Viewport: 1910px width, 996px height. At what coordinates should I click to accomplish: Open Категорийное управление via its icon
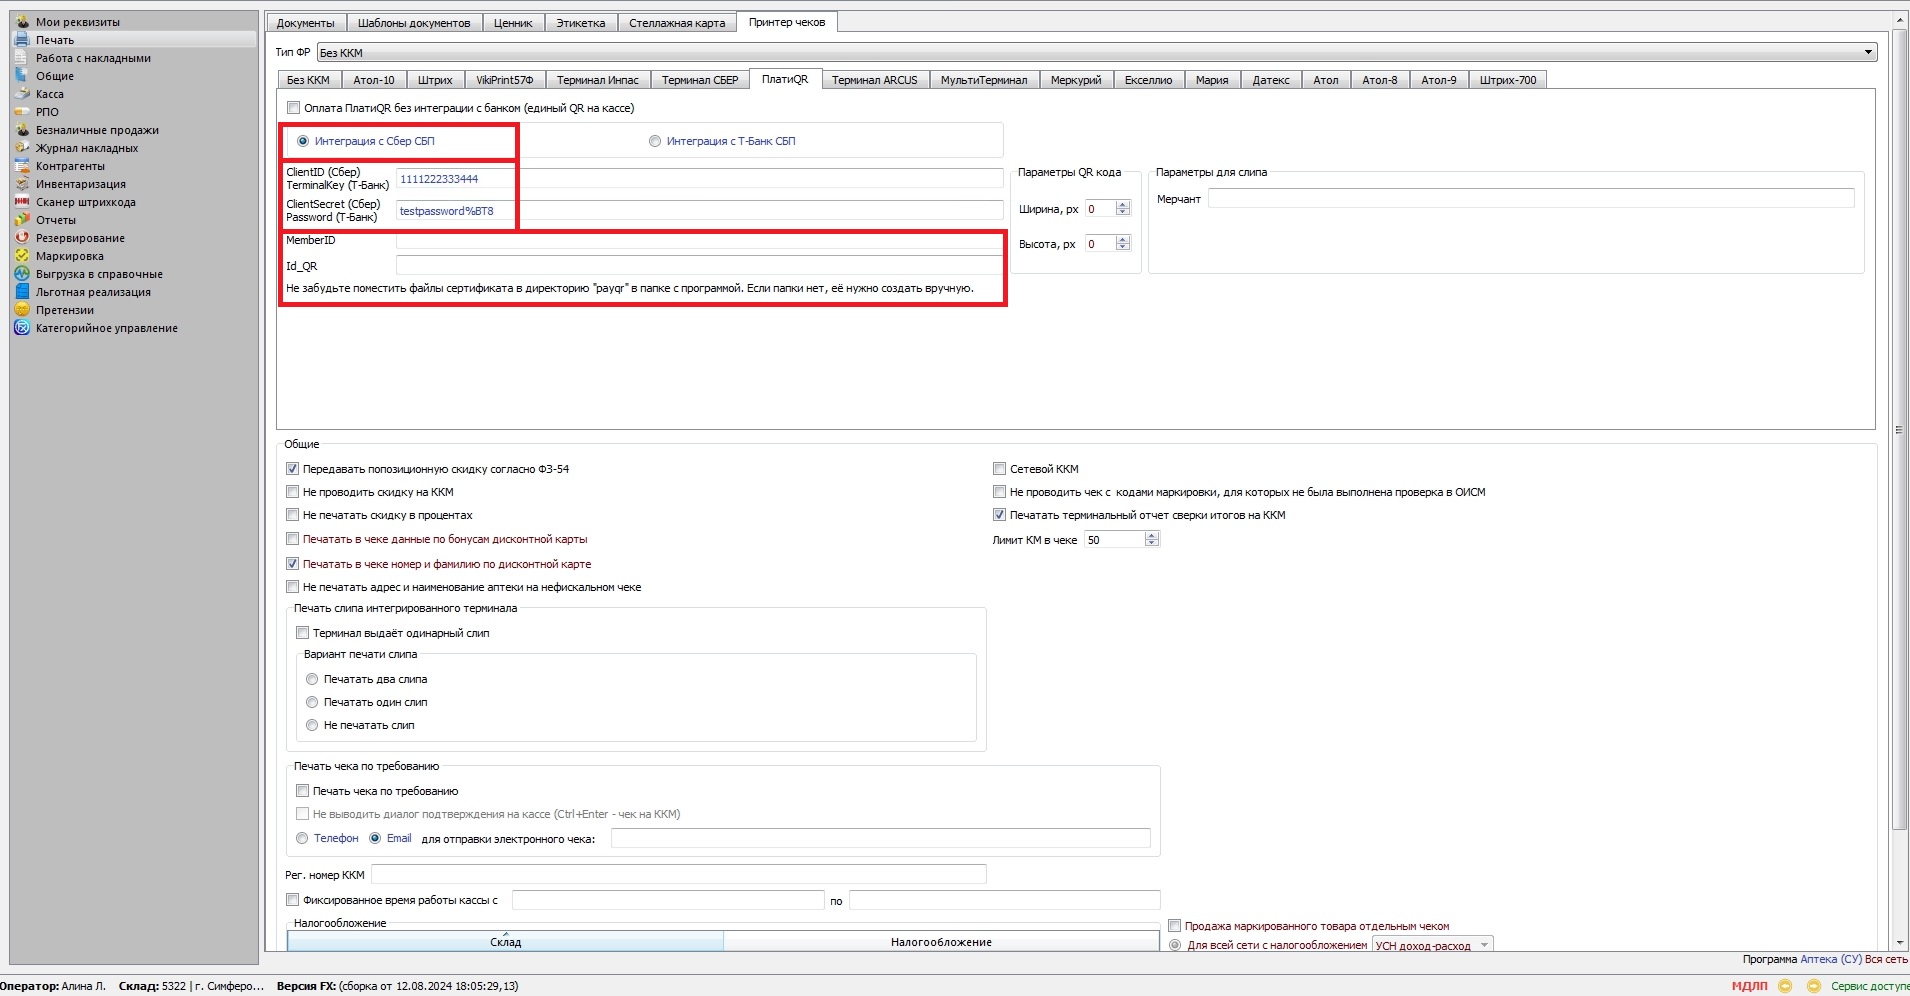(x=22, y=328)
